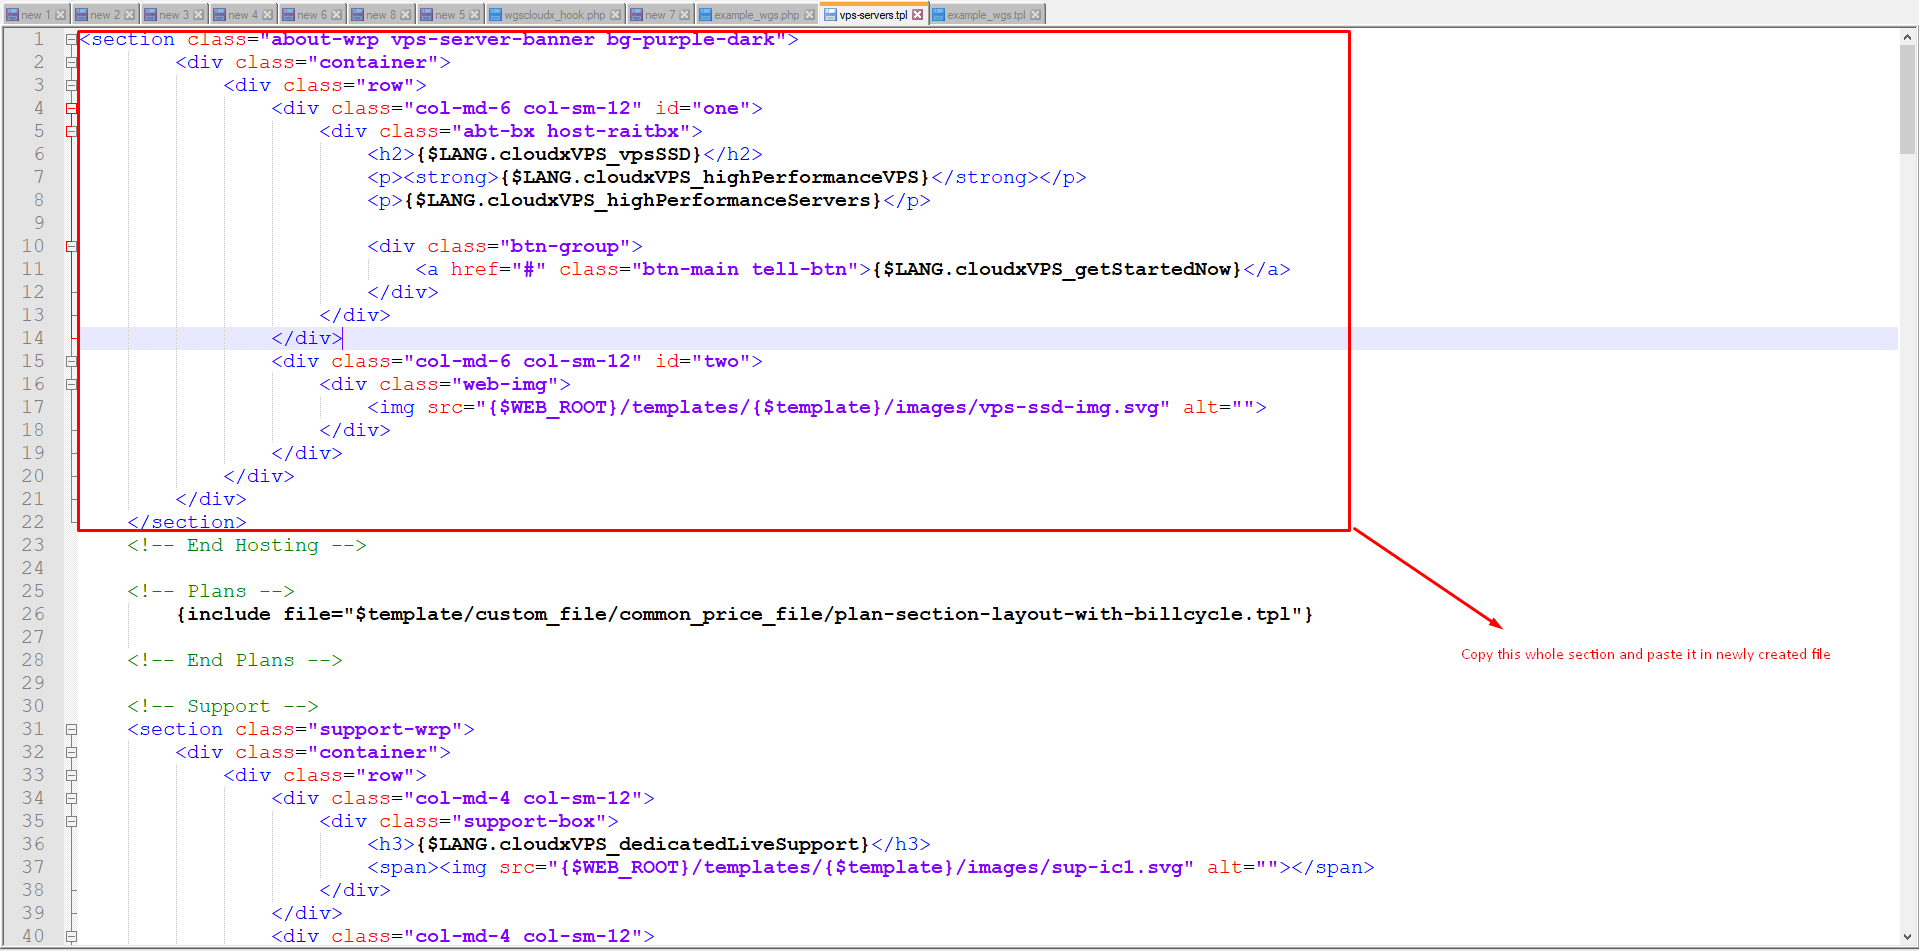Image resolution: width=1919 pixels, height=951 pixels.
Task: Select the example_wgs.tpl tab
Action: pyautogui.click(x=985, y=15)
